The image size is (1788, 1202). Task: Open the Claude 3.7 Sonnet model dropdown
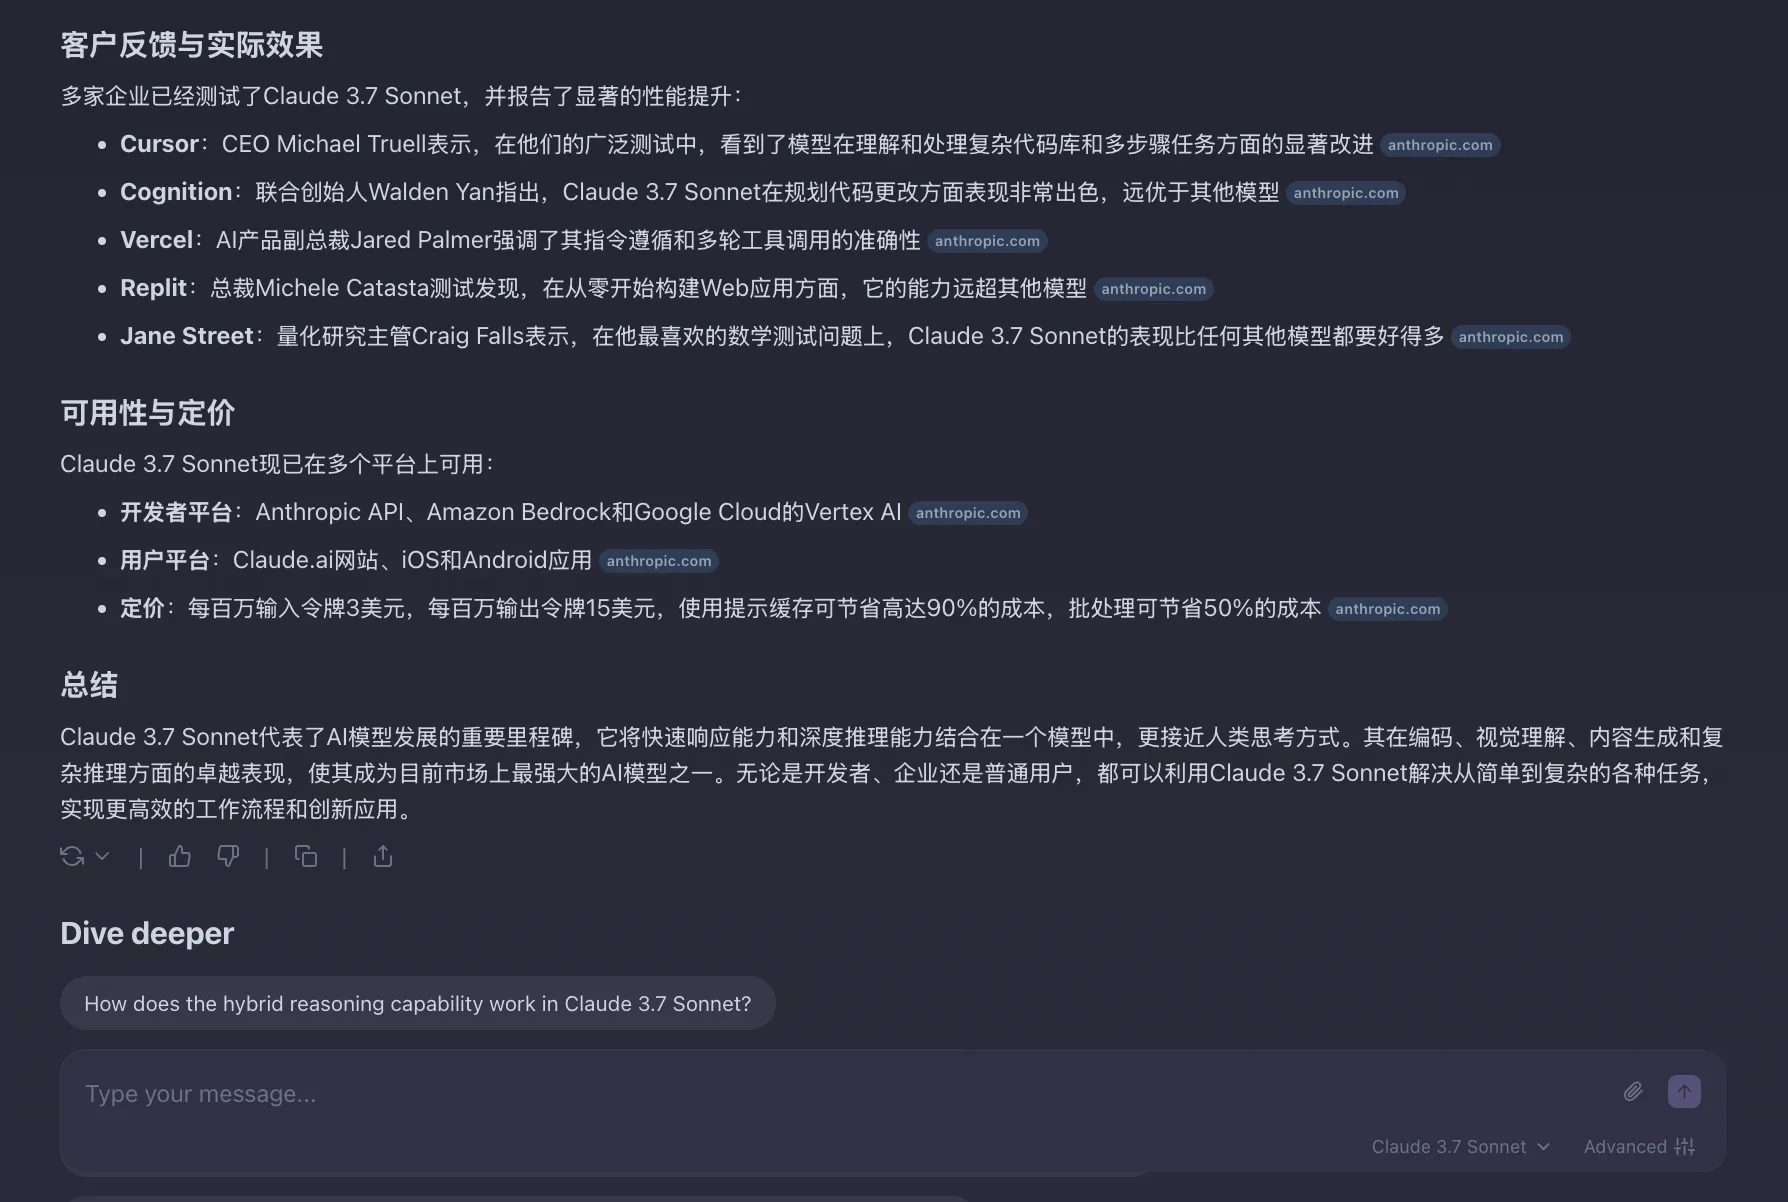pos(1460,1146)
